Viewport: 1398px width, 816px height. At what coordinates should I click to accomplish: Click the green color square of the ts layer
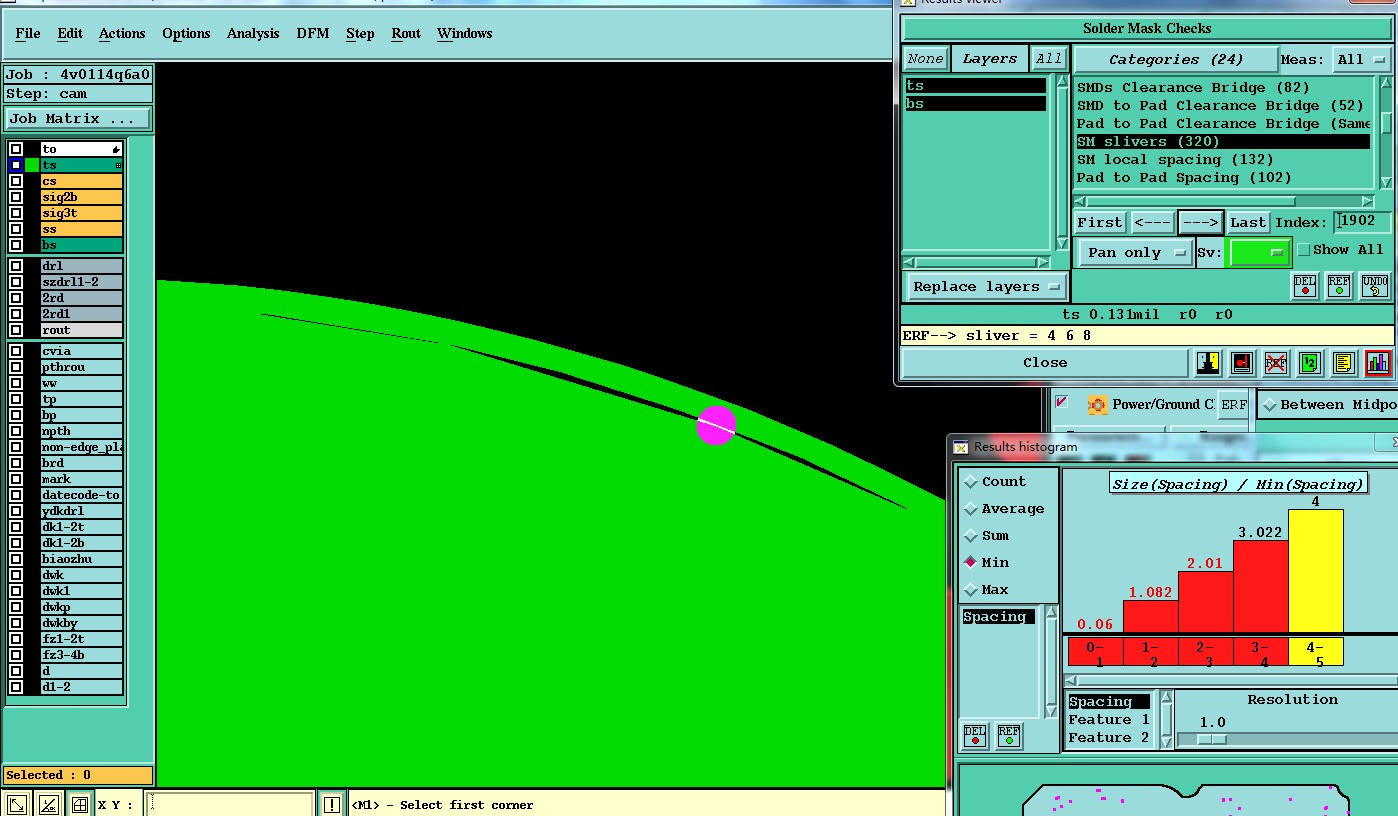point(32,165)
